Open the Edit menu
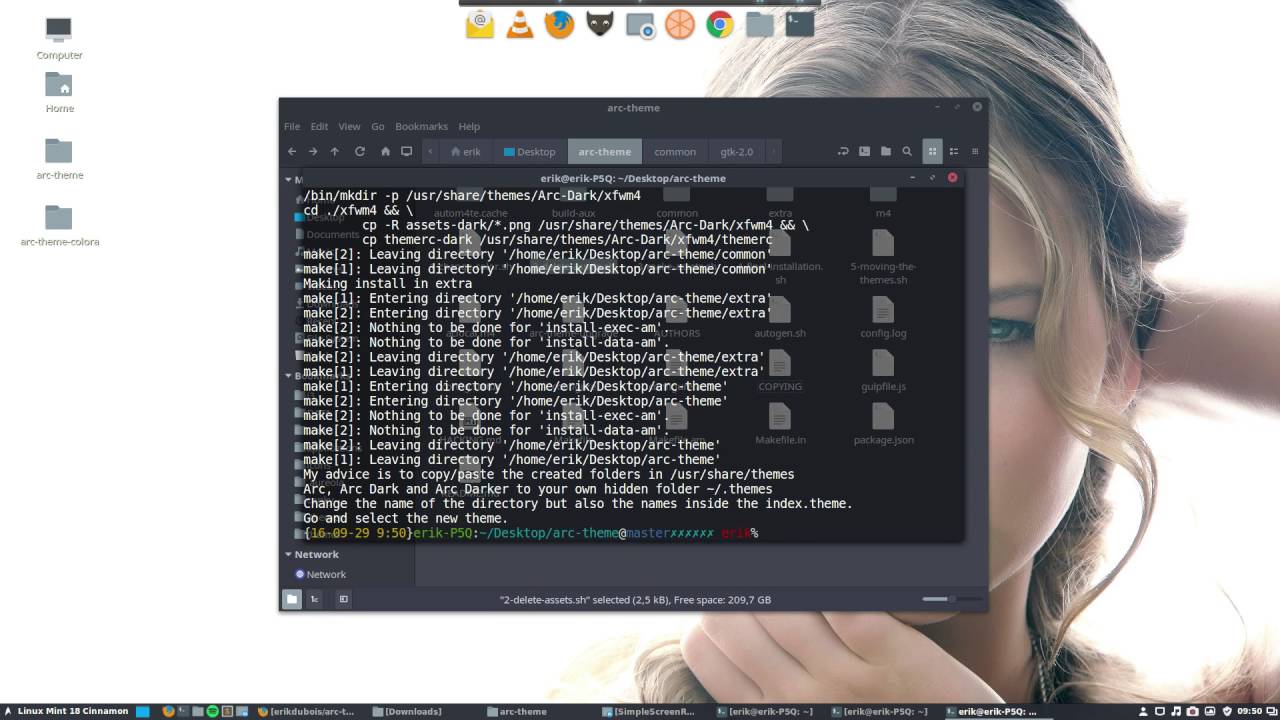Viewport: 1280px width, 720px height. pos(319,127)
